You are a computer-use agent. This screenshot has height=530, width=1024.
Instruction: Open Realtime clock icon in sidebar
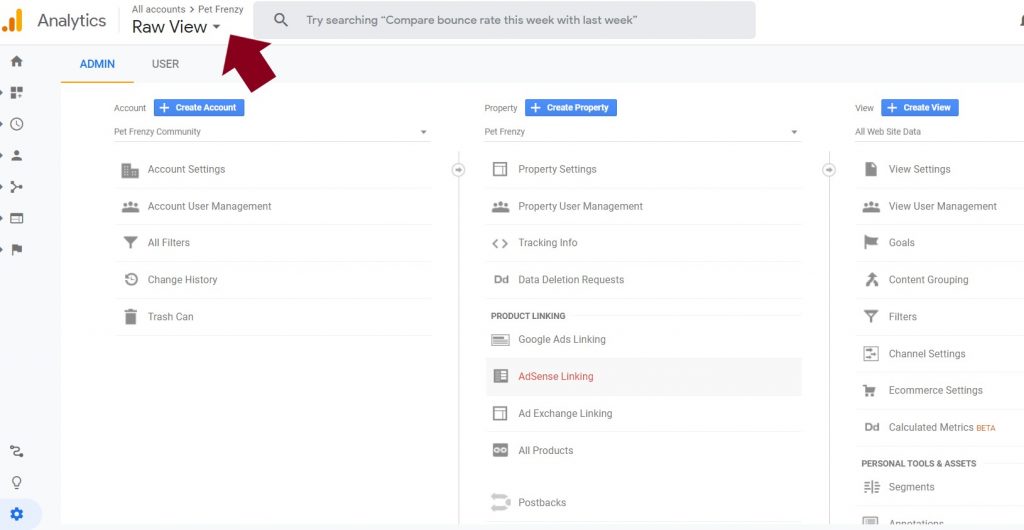click(17, 124)
